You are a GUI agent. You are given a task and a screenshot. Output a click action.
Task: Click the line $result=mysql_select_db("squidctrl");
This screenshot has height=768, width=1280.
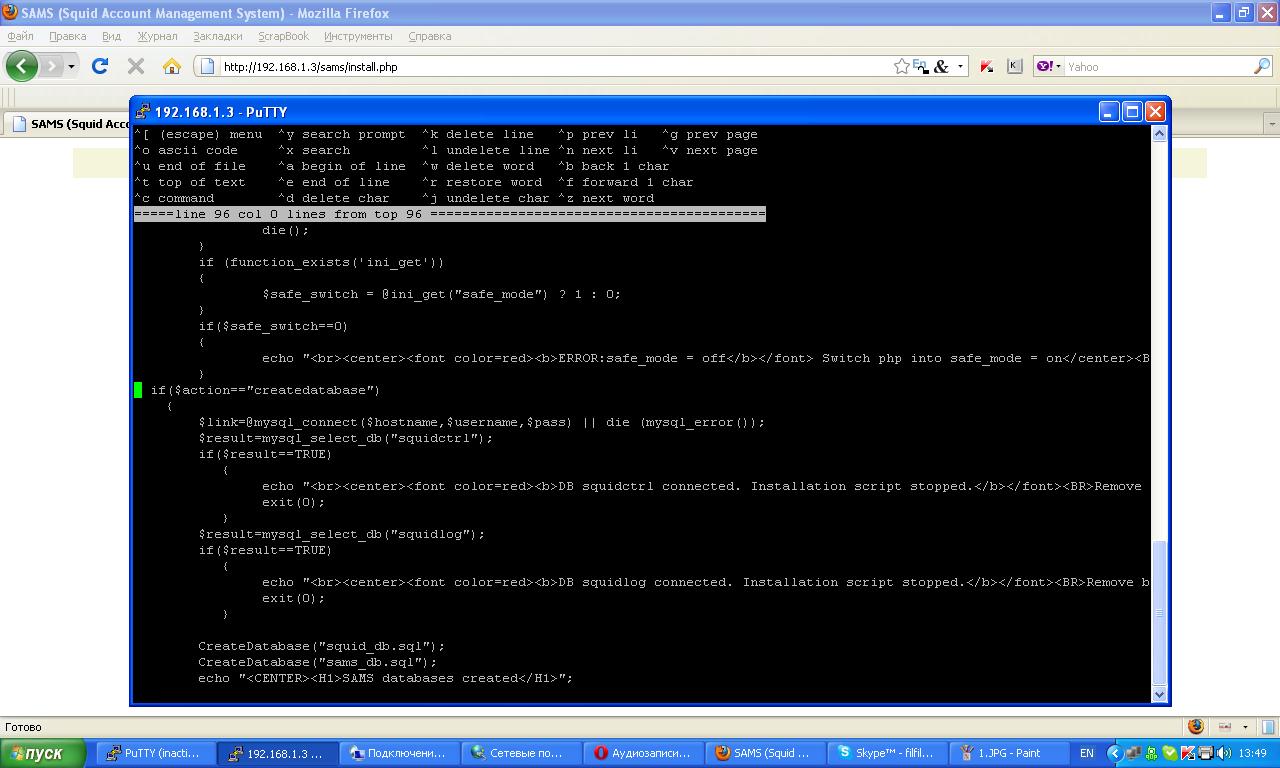tap(346, 438)
